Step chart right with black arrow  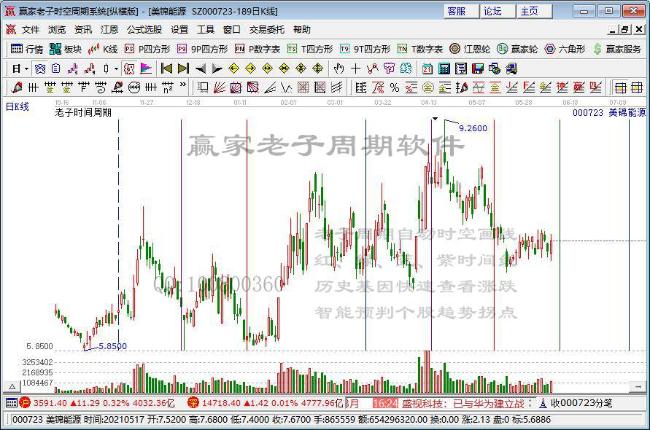217,68
